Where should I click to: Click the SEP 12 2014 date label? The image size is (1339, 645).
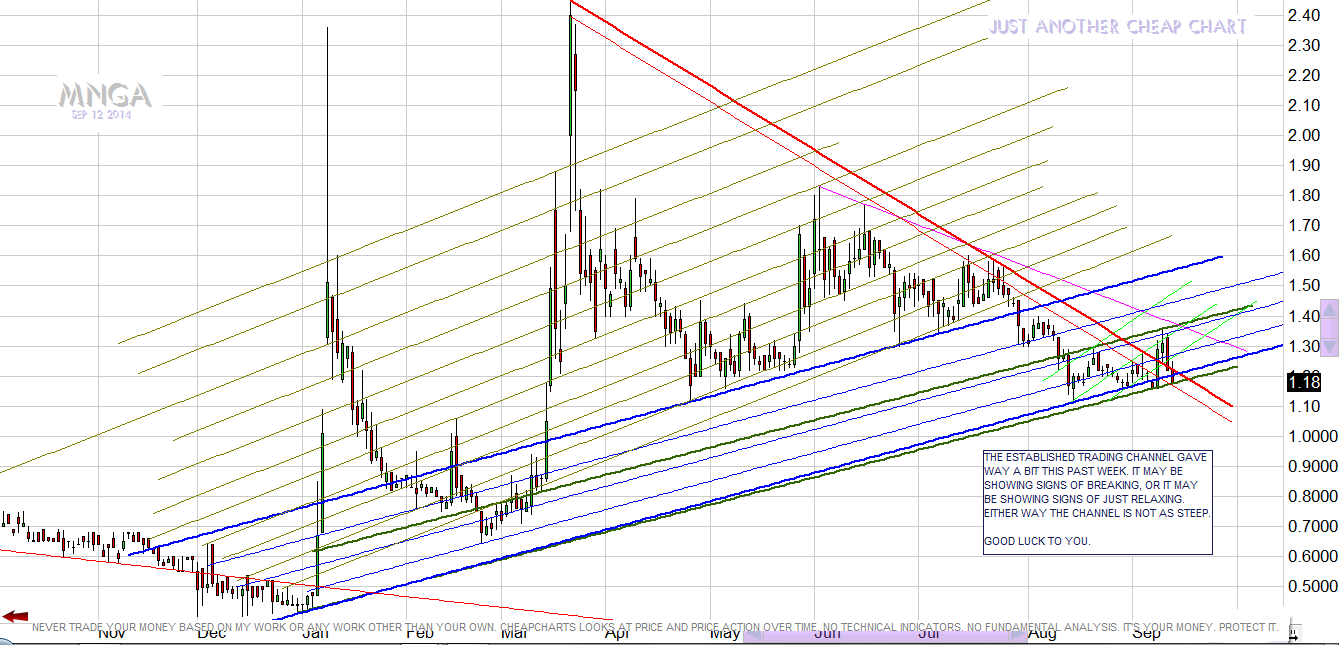pyautogui.click(x=104, y=115)
